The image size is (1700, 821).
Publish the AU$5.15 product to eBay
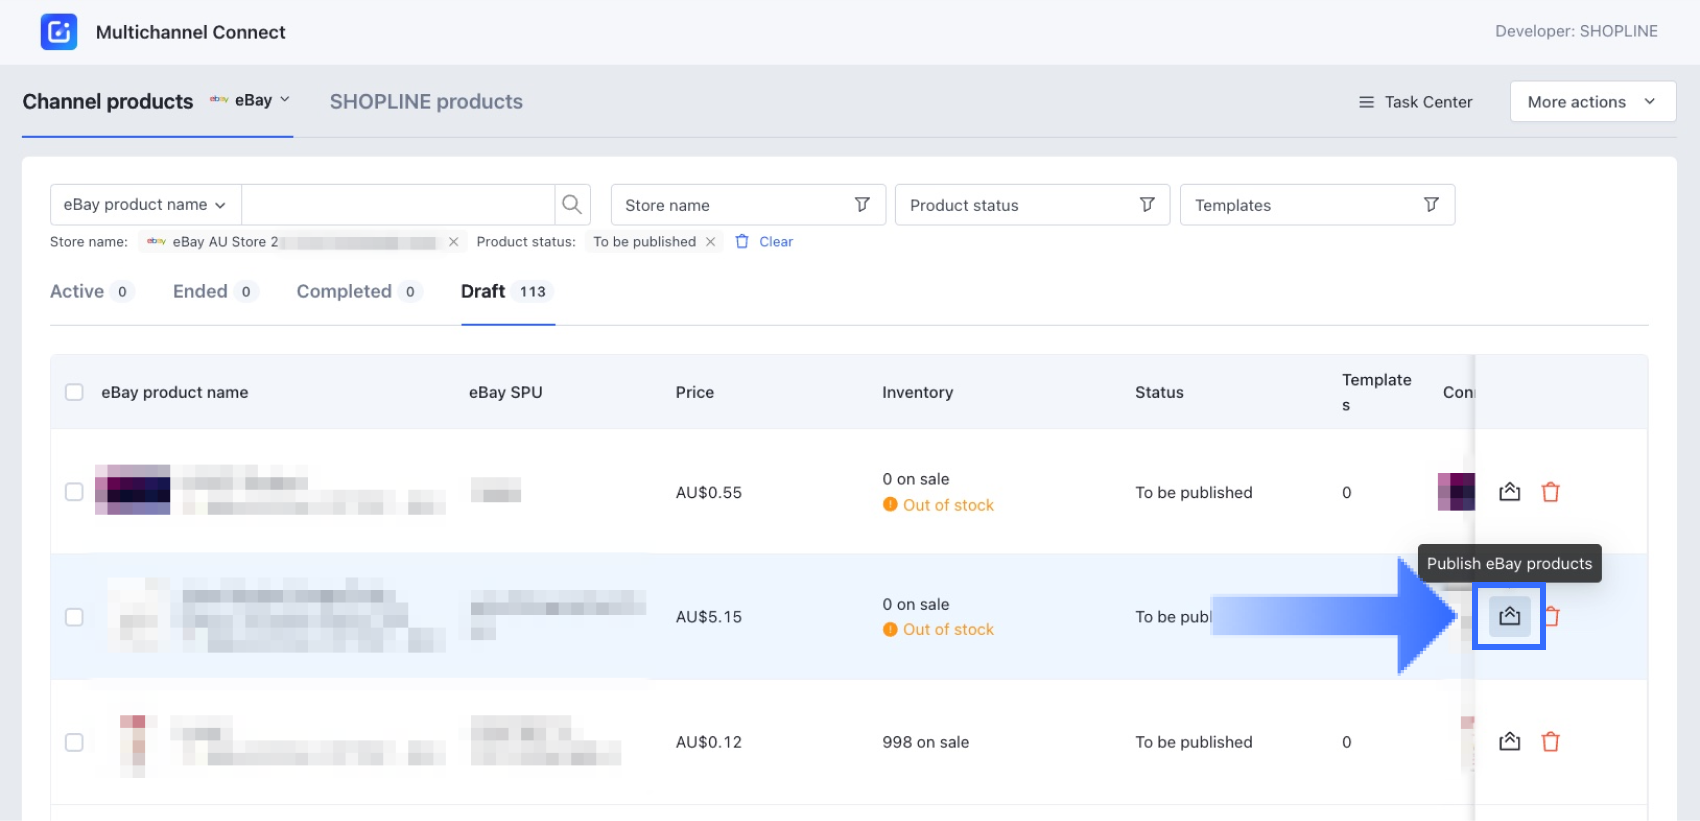click(1509, 616)
